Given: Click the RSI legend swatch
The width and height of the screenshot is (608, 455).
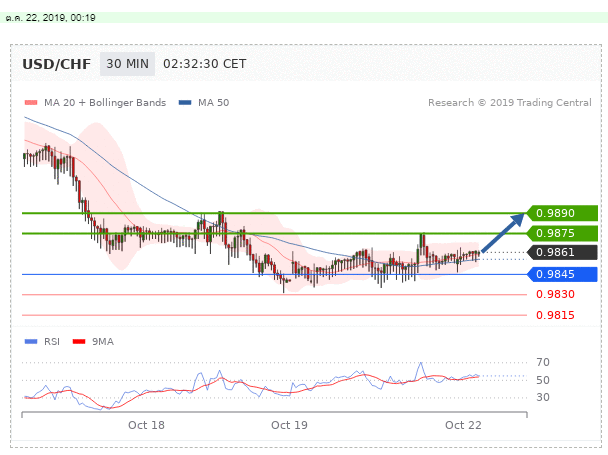Looking at the screenshot, I should 31,342.
